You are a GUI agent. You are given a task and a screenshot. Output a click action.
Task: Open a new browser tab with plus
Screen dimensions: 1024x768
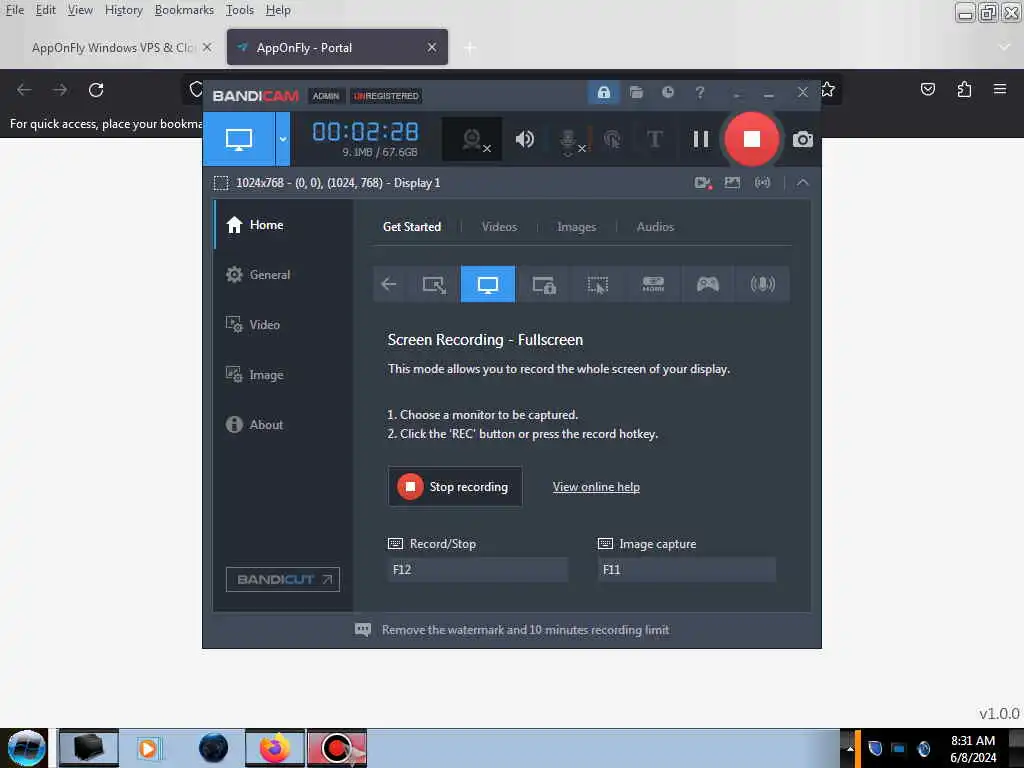[x=470, y=48]
